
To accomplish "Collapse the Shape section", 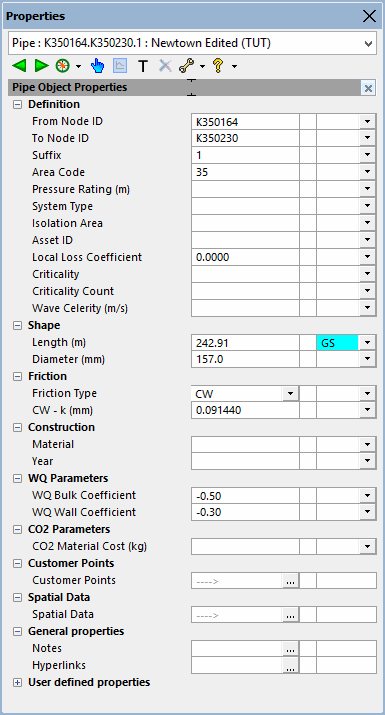I will pyautogui.click(x=17, y=326).
